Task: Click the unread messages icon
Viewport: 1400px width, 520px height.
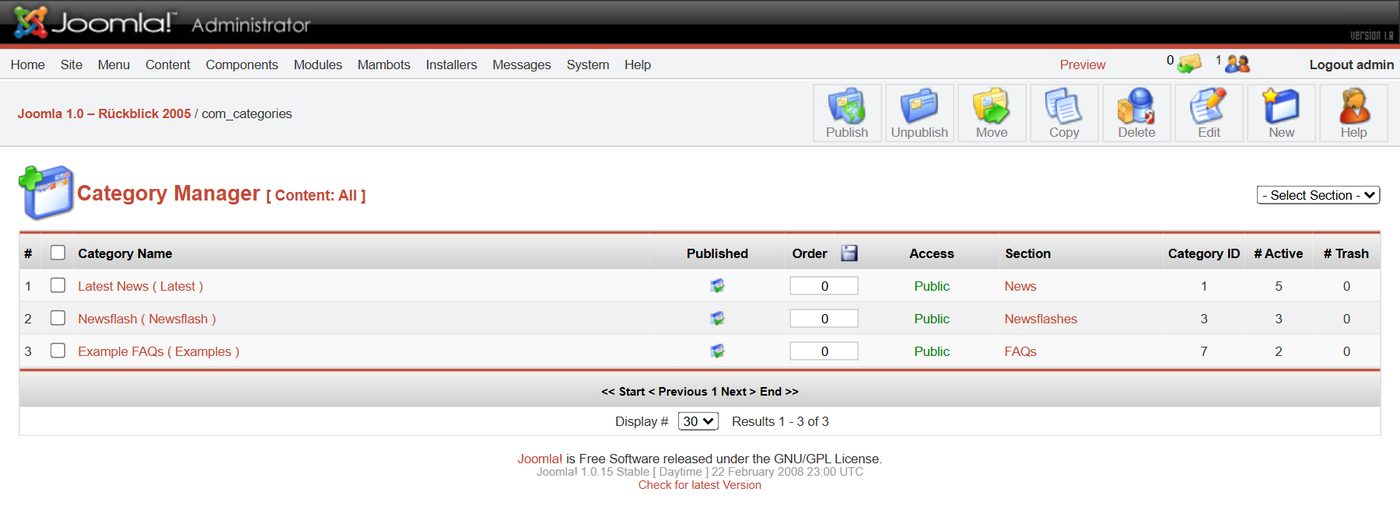Action: 1189,64
